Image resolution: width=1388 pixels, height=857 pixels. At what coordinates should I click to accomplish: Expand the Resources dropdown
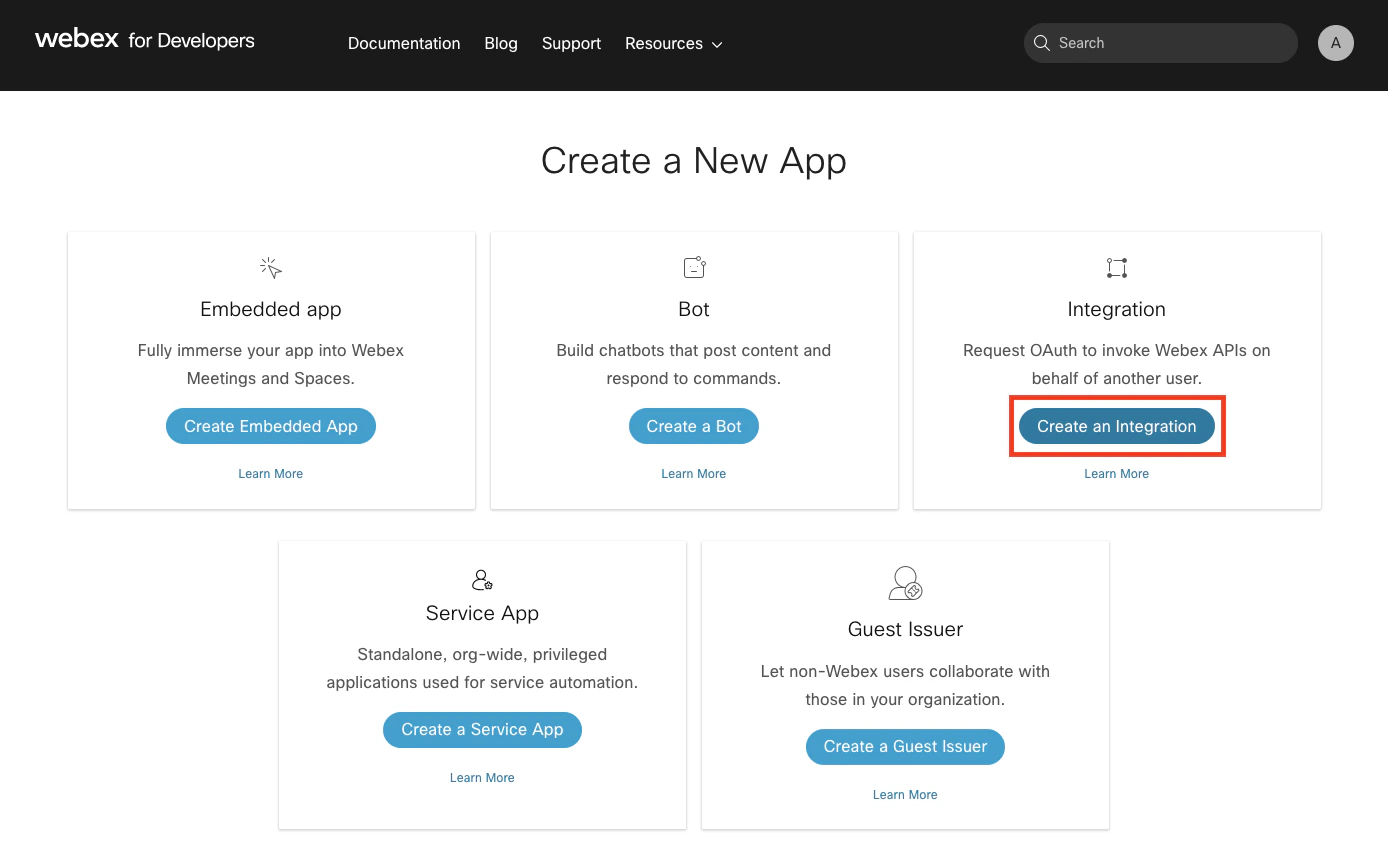point(672,43)
